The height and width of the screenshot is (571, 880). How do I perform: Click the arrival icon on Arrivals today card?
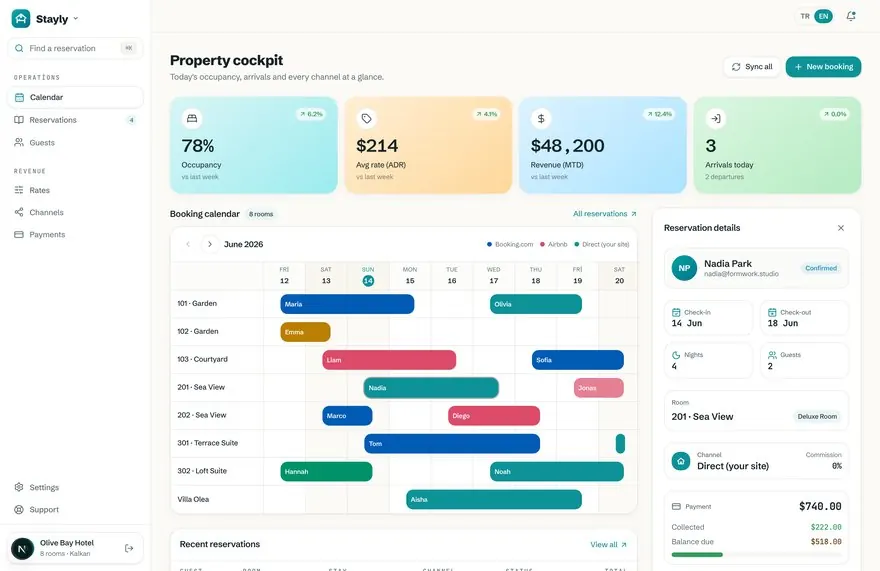716,118
